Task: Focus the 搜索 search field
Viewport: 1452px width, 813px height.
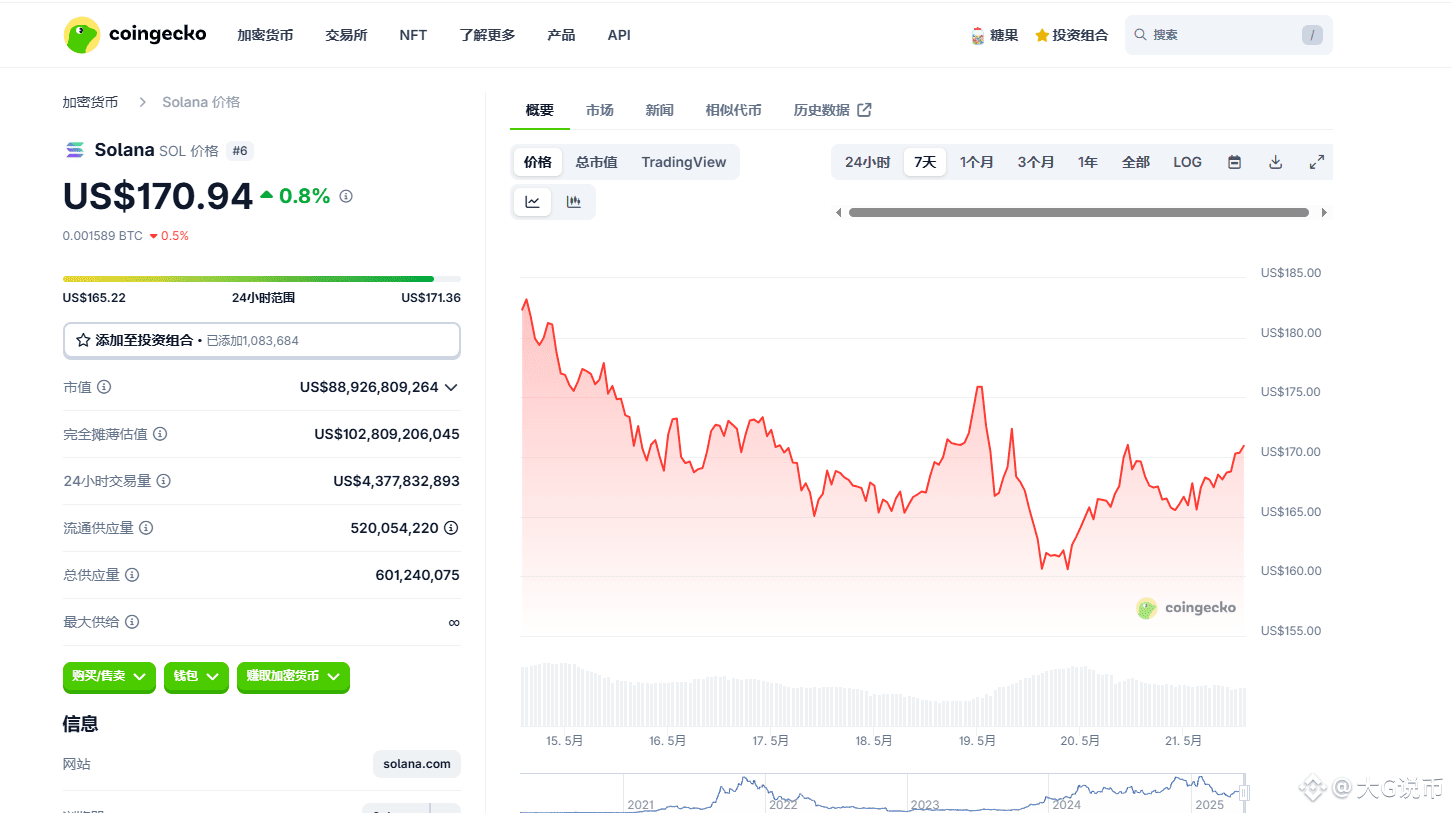Action: pyautogui.click(x=1228, y=35)
